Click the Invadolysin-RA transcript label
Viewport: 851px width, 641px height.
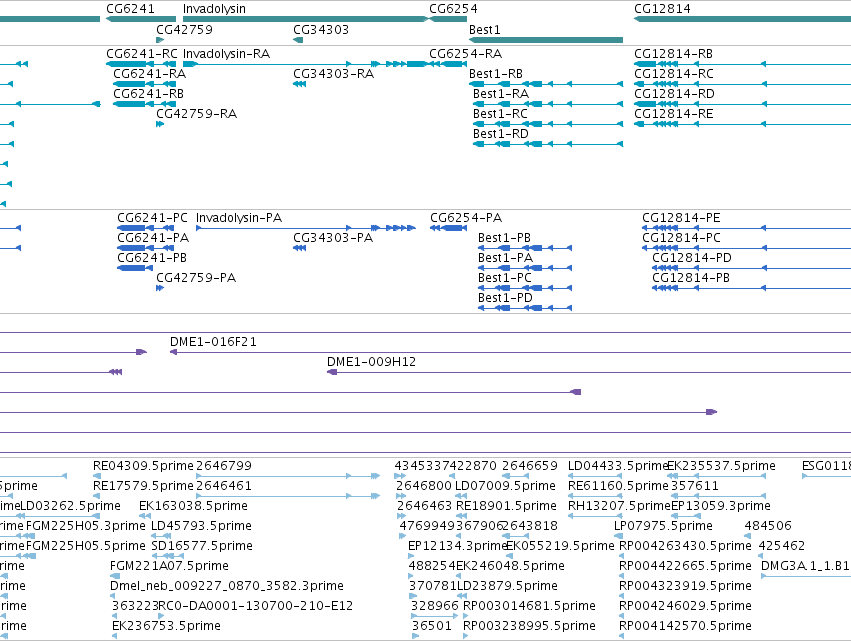226,54
